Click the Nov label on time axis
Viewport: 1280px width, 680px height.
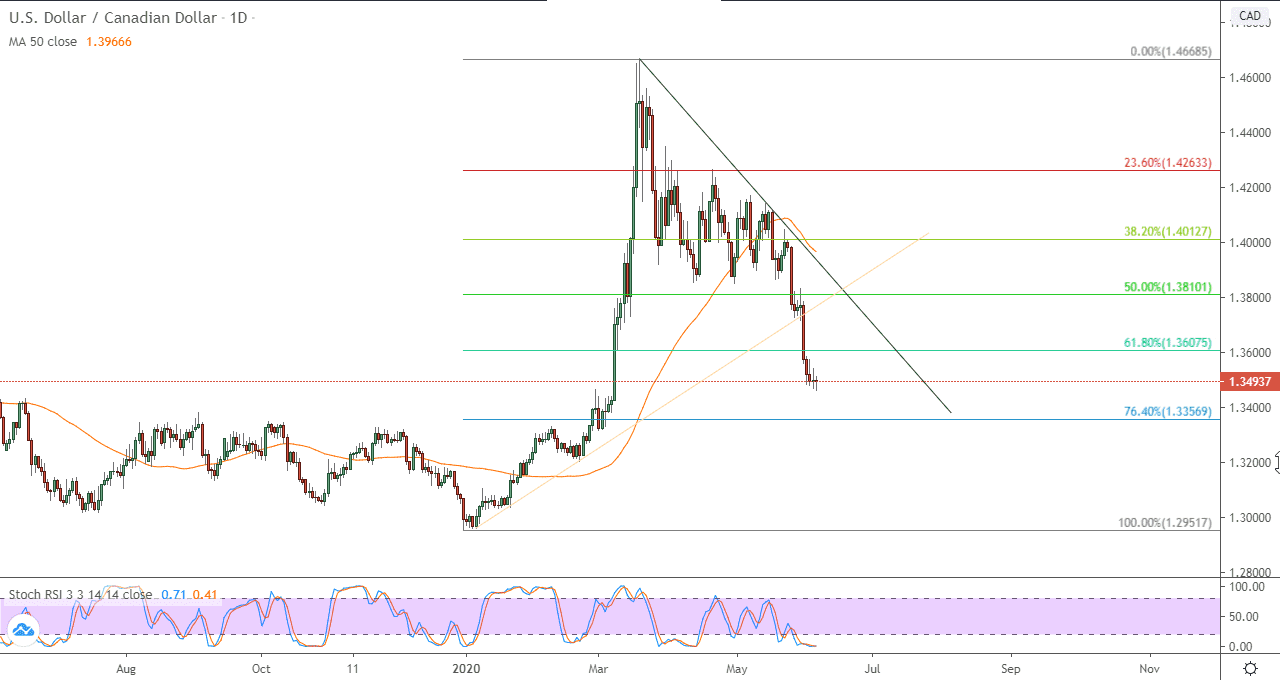point(1150,667)
